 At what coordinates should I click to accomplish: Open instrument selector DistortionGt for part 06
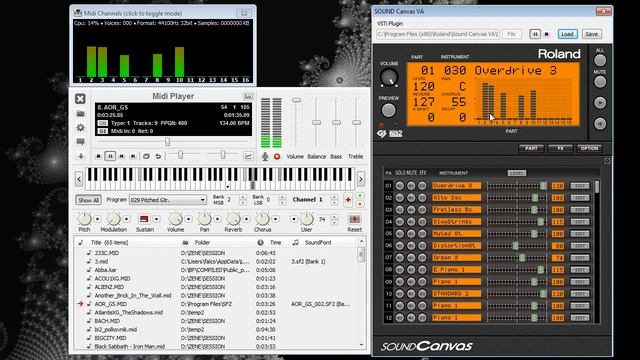click(x=456, y=246)
